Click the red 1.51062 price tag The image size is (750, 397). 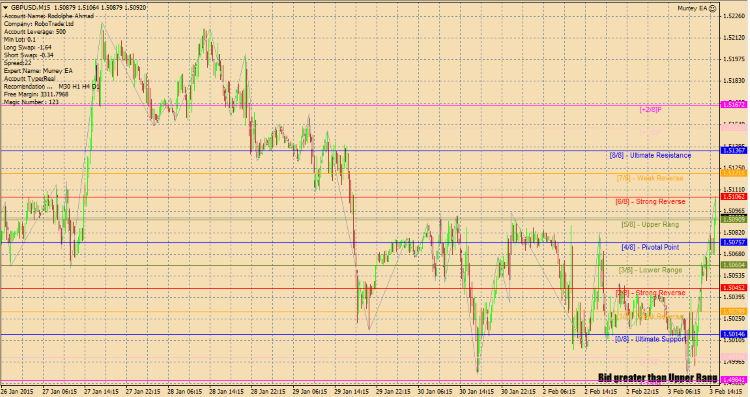click(x=734, y=197)
